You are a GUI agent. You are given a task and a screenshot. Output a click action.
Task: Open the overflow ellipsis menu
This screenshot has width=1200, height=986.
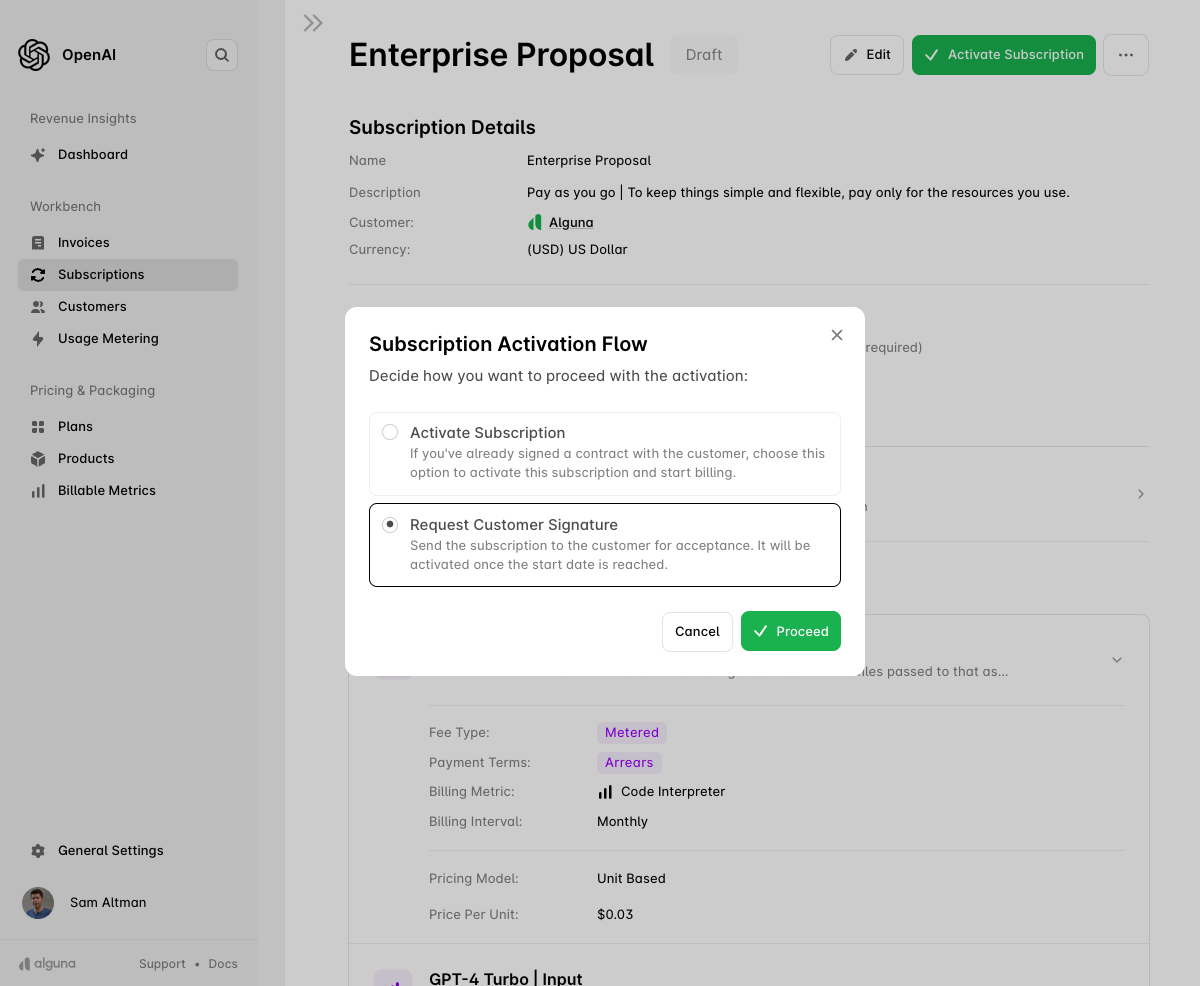[1126, 55]
